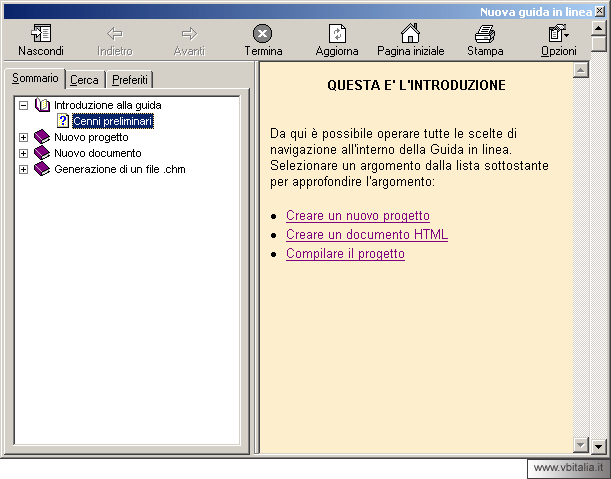Viewport: 611px width, 479px height.
Task: Switch to the Sommario tab
Action: (x=35, y=78)
